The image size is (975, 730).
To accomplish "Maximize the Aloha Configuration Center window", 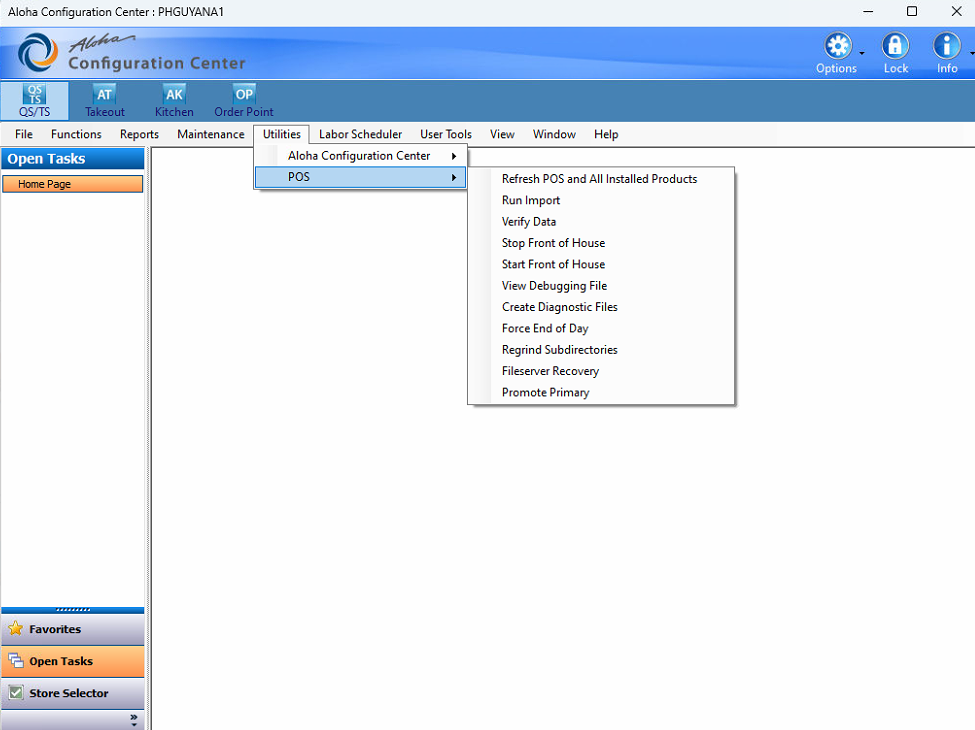I will point(912,11).
